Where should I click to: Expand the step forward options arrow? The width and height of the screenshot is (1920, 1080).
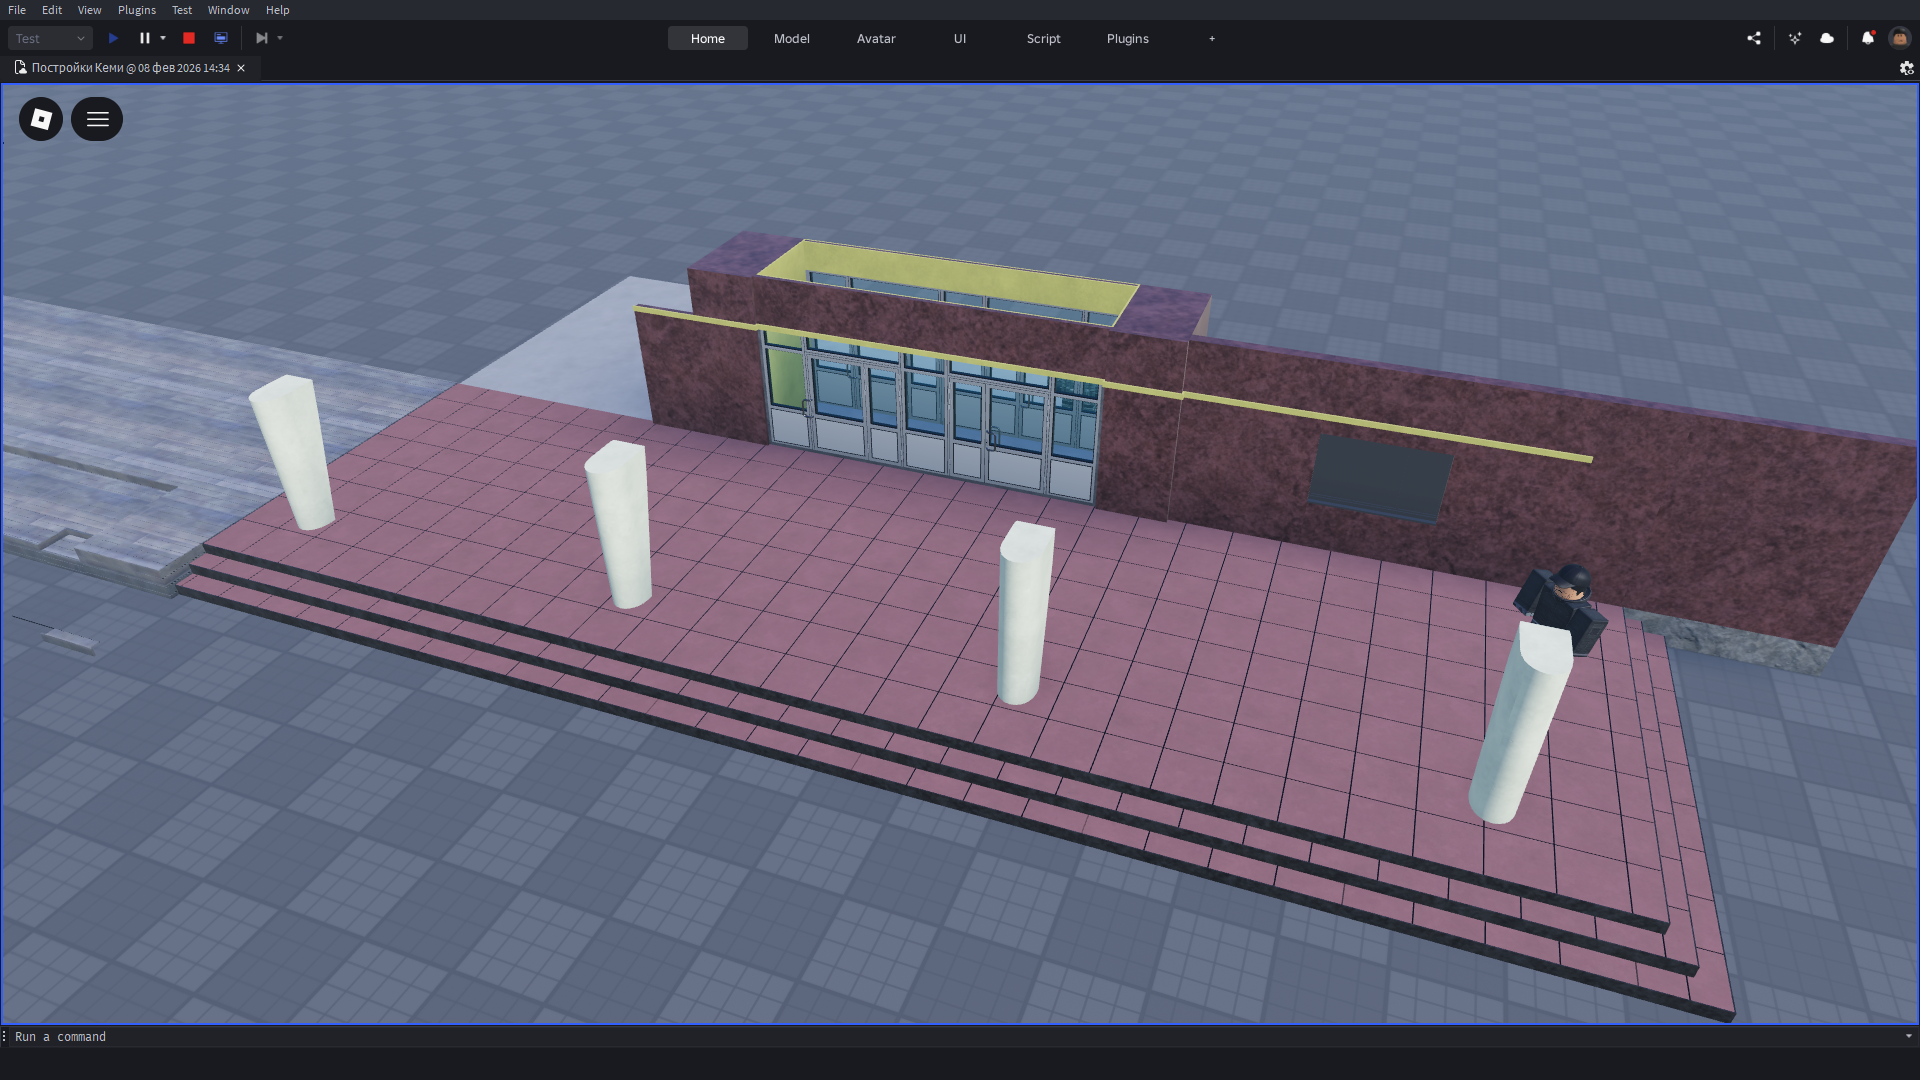(x=280, y=38)
